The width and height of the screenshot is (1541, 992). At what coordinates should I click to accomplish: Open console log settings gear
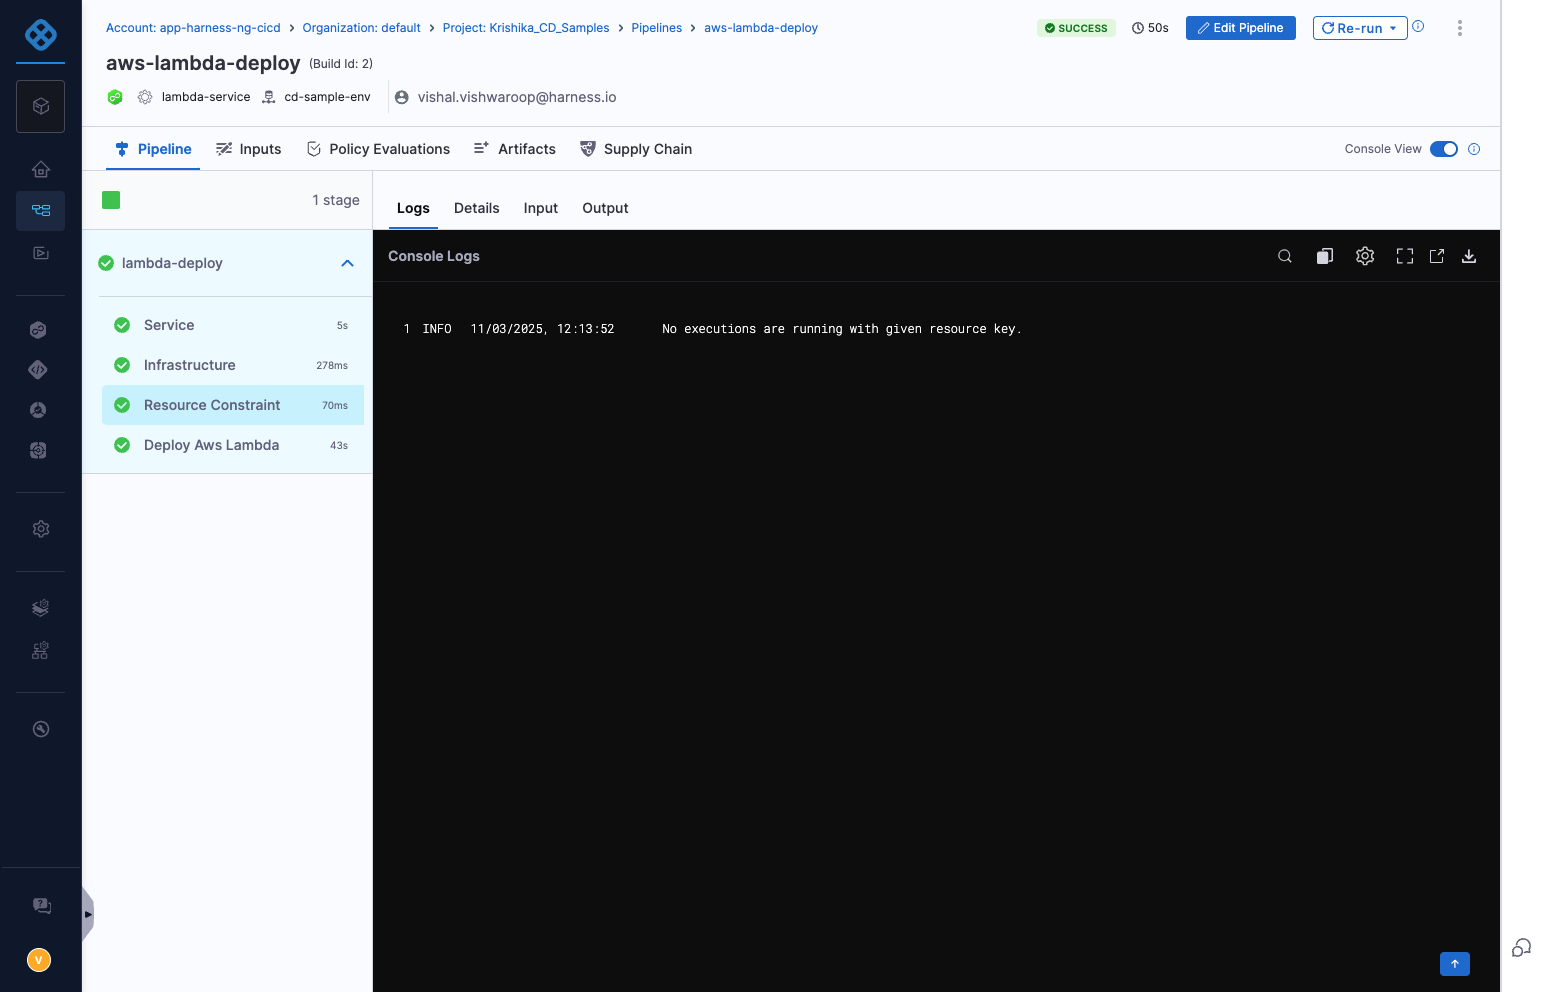click(x=1365, y=256)
